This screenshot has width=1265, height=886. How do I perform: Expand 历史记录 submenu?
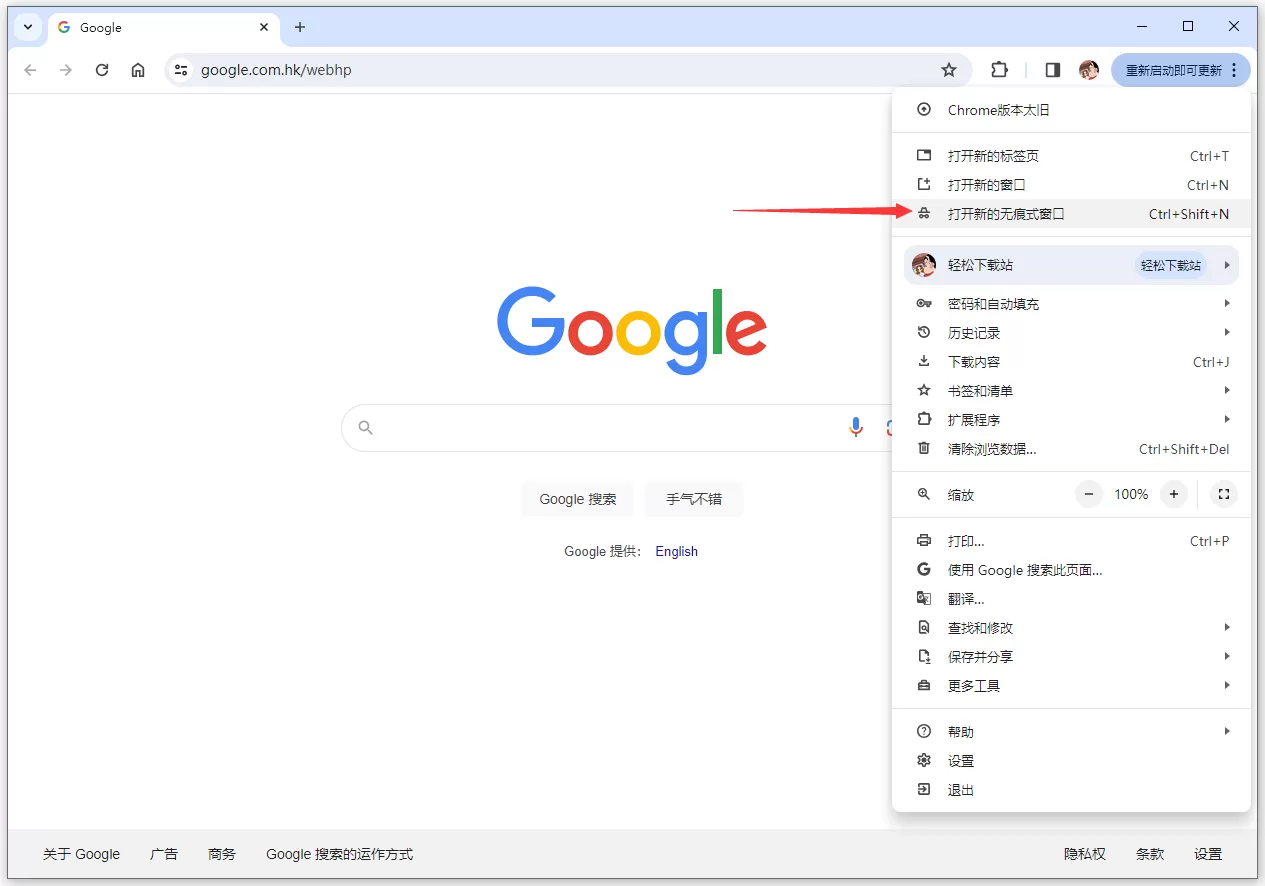[1071, 333]
